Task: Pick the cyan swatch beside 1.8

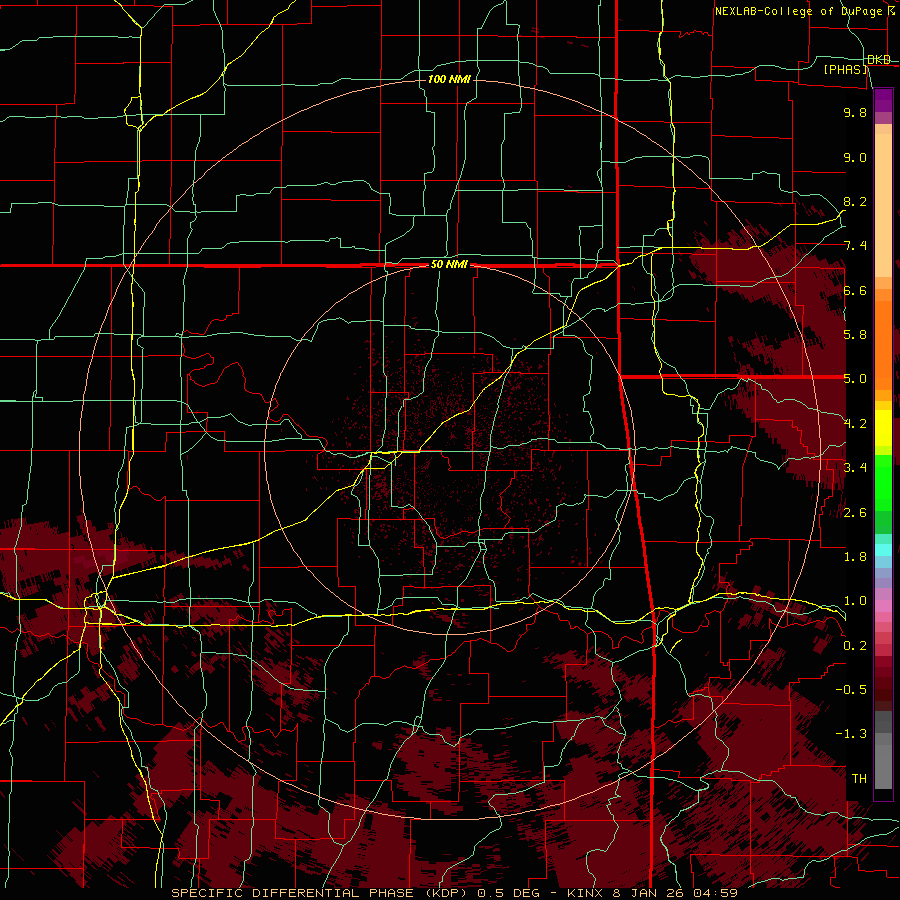Action: click(883, 550)
